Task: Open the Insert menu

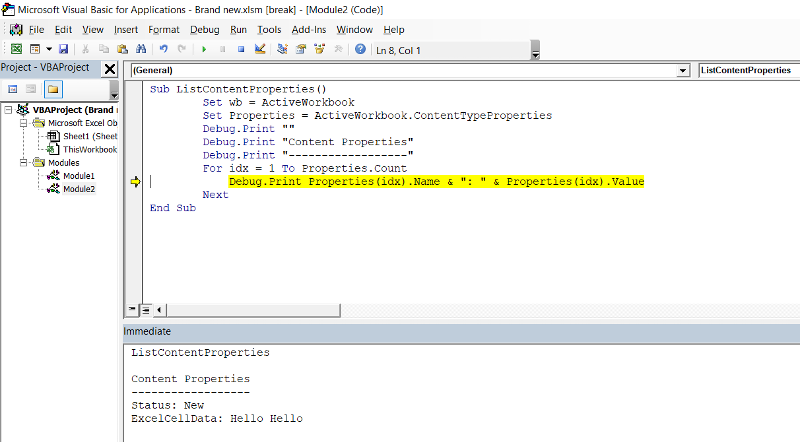Action: click(126, 30)
